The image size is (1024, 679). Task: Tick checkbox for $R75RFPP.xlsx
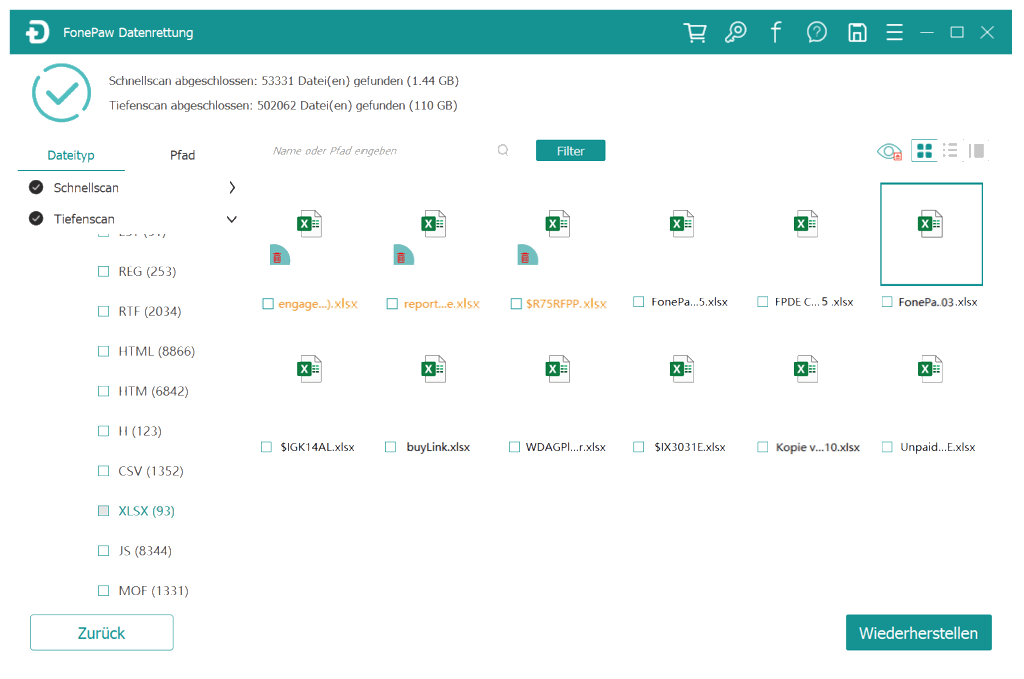click(x=516, y=304)
